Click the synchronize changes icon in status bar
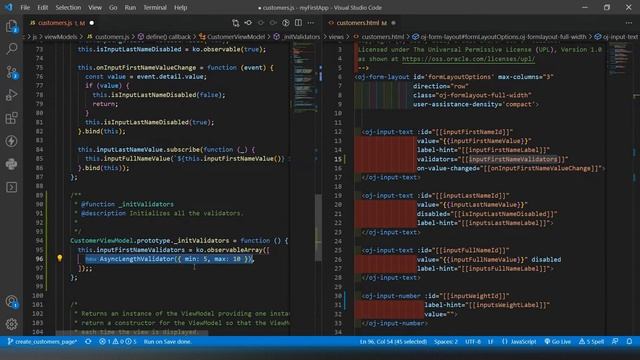 tap(88, 342)
